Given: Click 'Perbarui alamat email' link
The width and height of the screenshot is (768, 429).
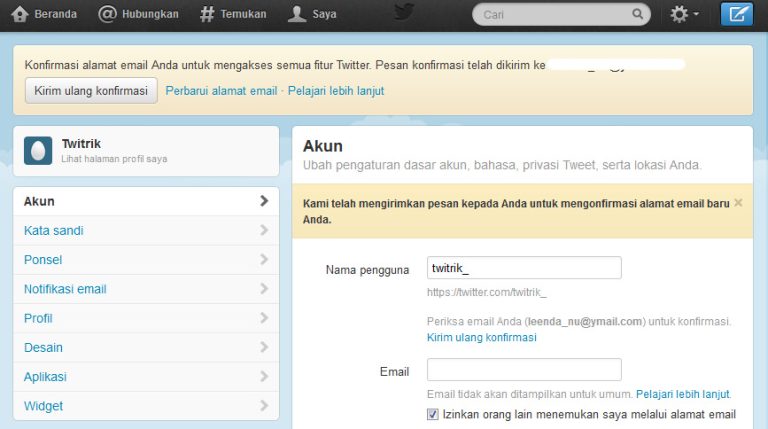Looking at the screenshot, I should [221, 91].
